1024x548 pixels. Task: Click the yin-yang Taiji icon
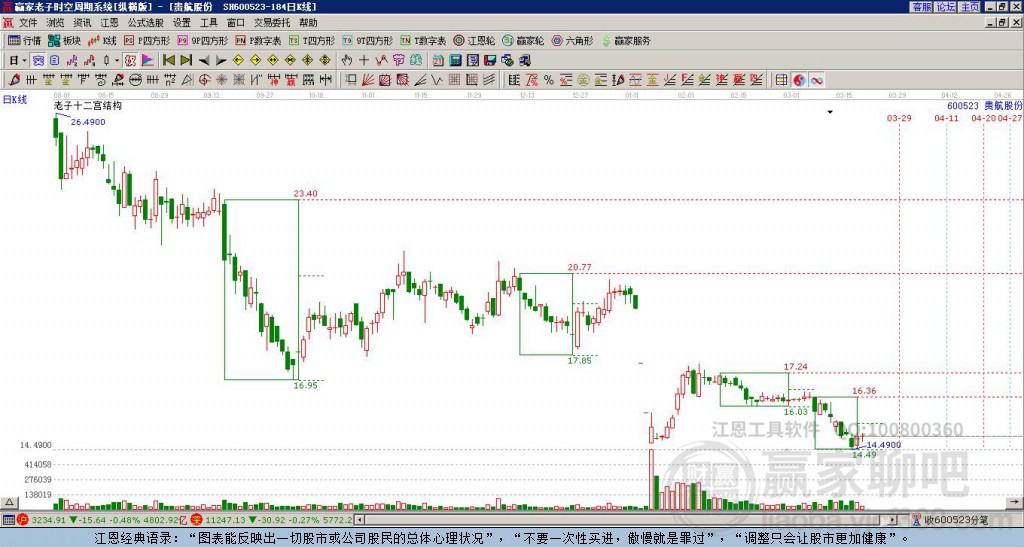(799, 80)
